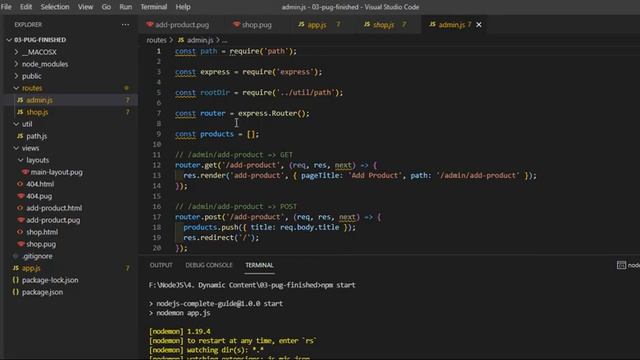Open add-product.html file
This screenshot has height=360, width=640.
tap(54, 208)
